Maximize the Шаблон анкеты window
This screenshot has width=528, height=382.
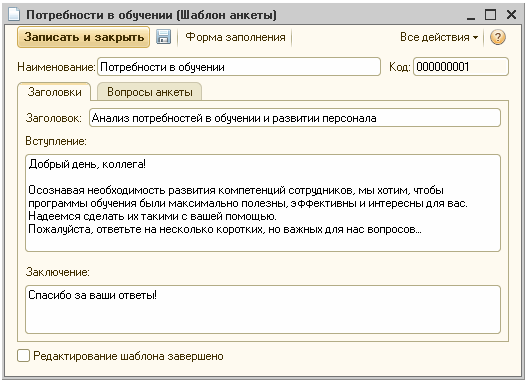click(490, 15)
